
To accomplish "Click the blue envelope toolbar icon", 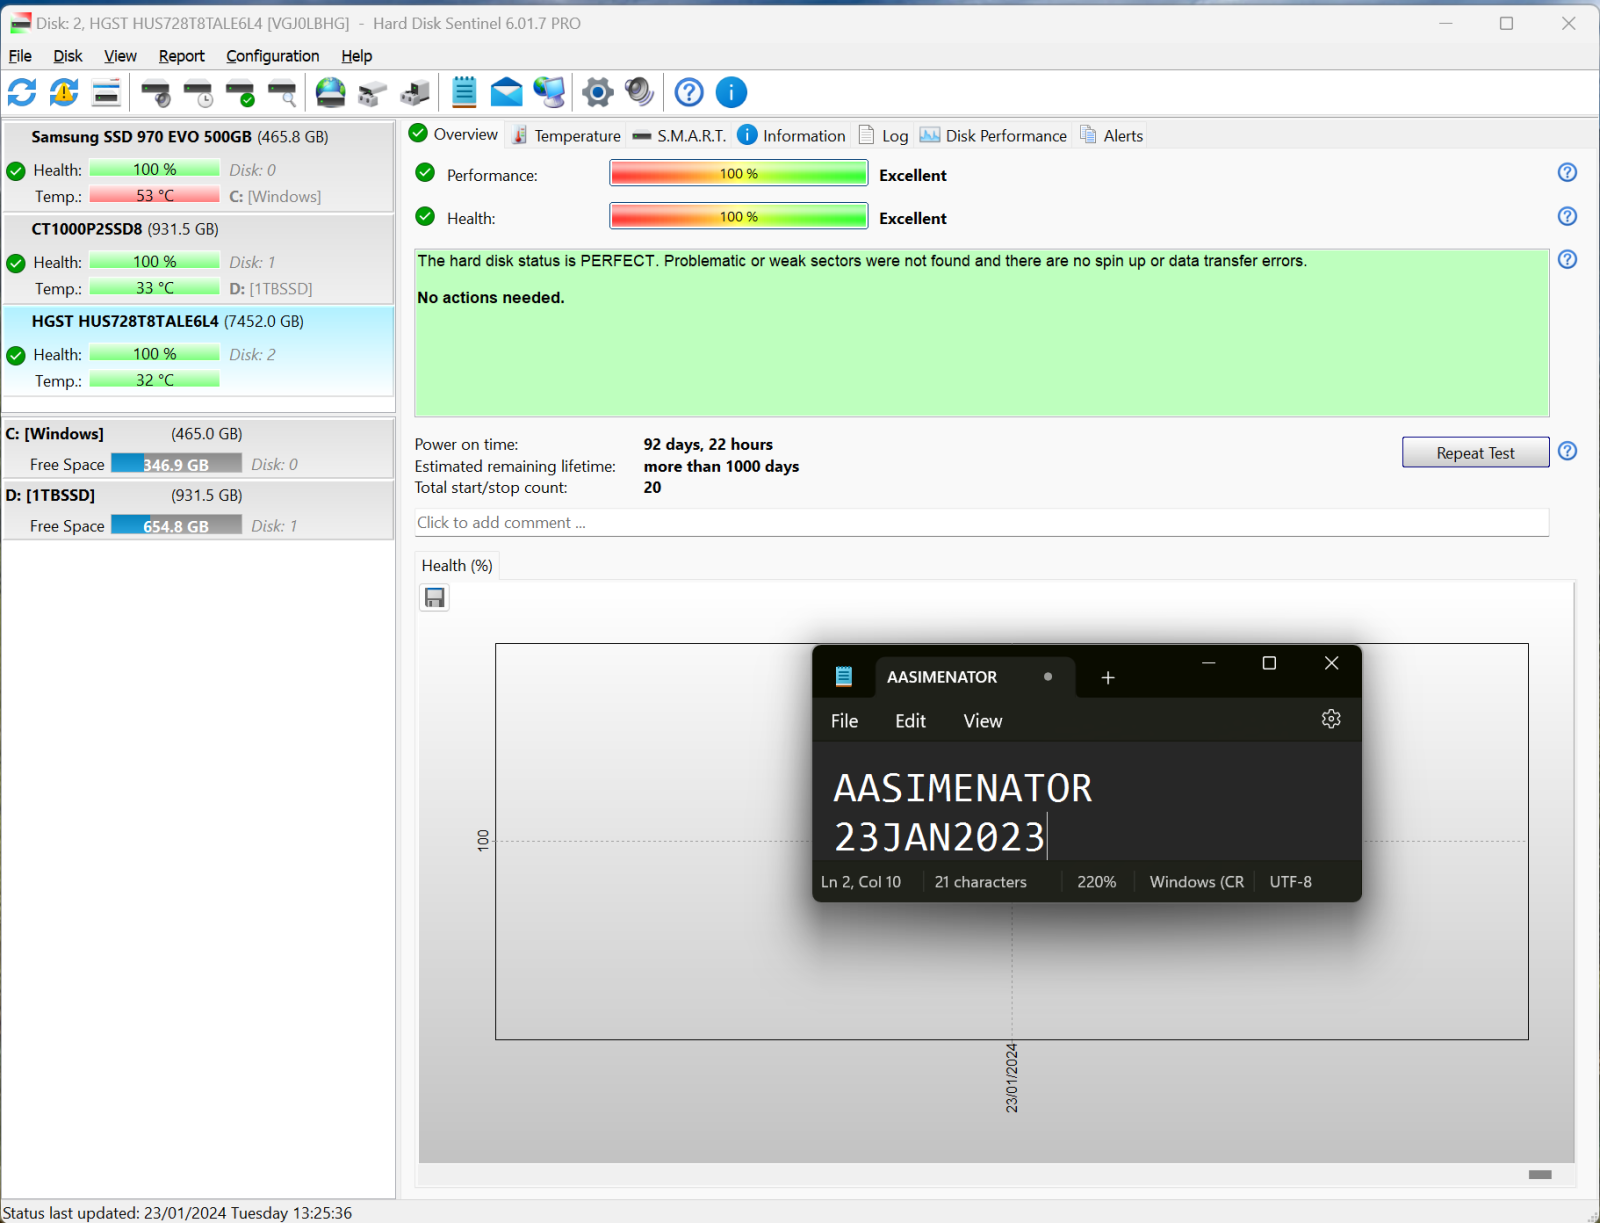I will 506,93.
